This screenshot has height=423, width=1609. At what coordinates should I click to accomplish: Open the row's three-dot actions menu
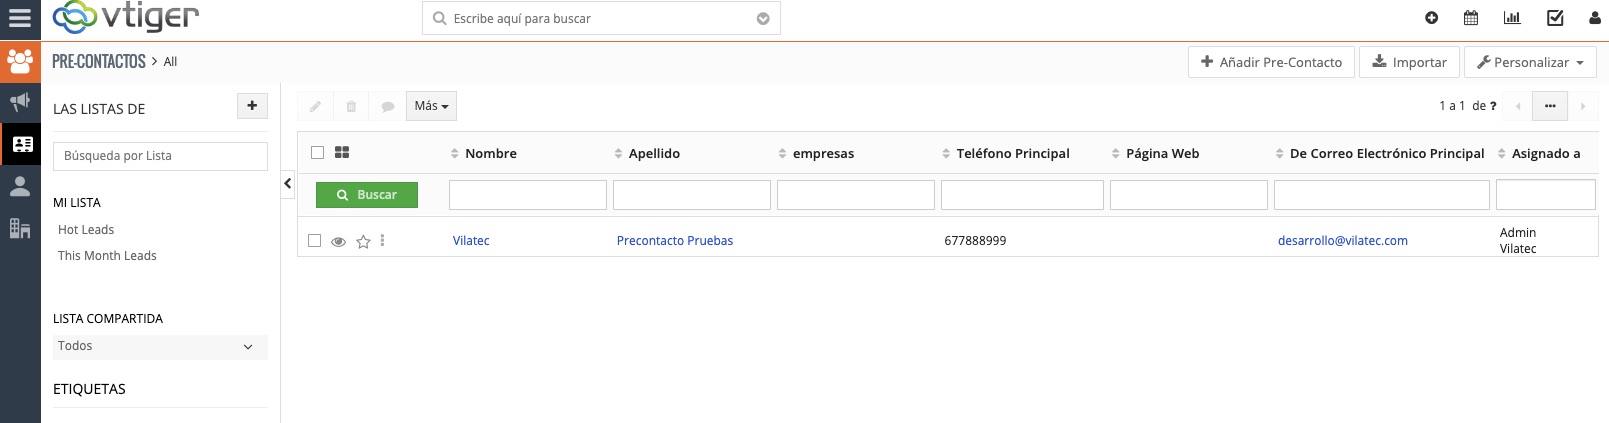coord(383,241)
